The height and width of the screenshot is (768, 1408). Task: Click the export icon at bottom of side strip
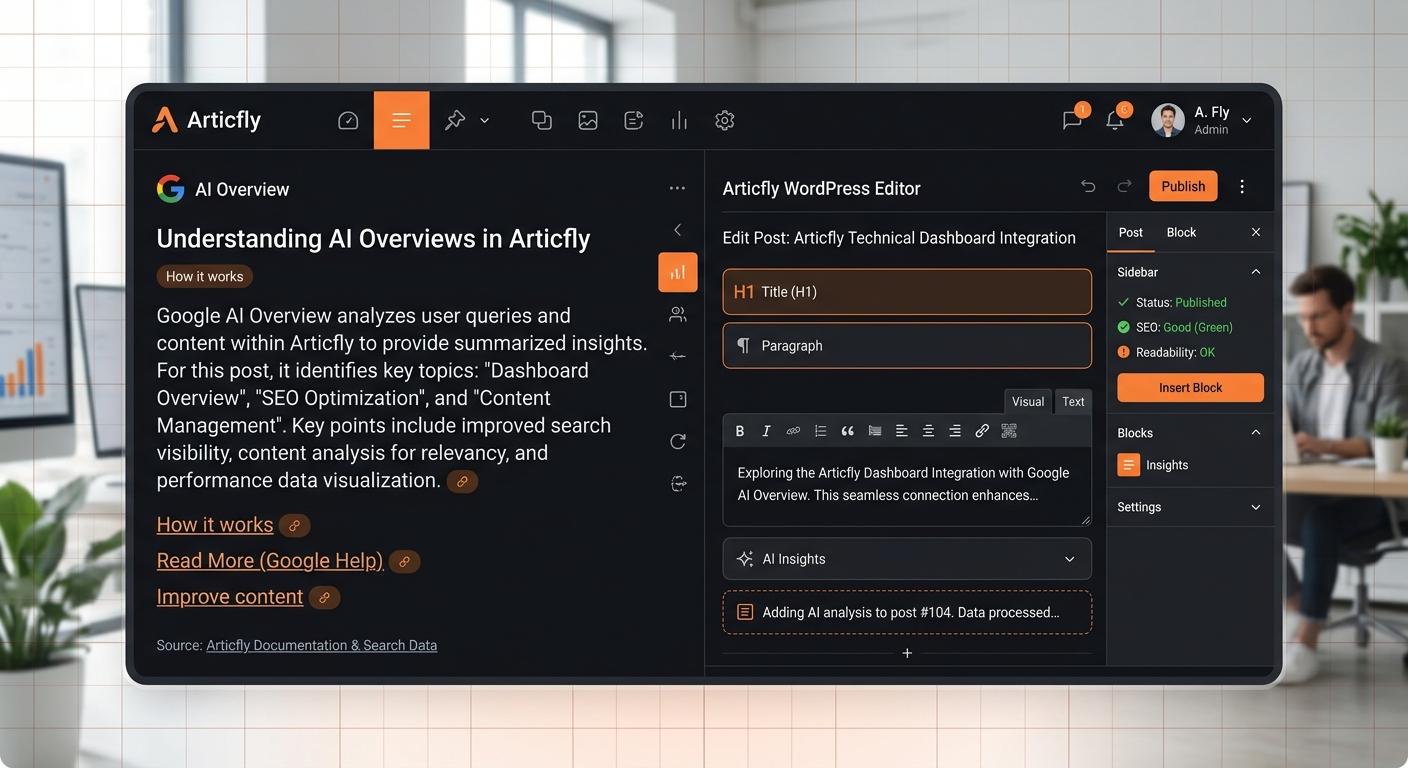[x=678, y=484]
